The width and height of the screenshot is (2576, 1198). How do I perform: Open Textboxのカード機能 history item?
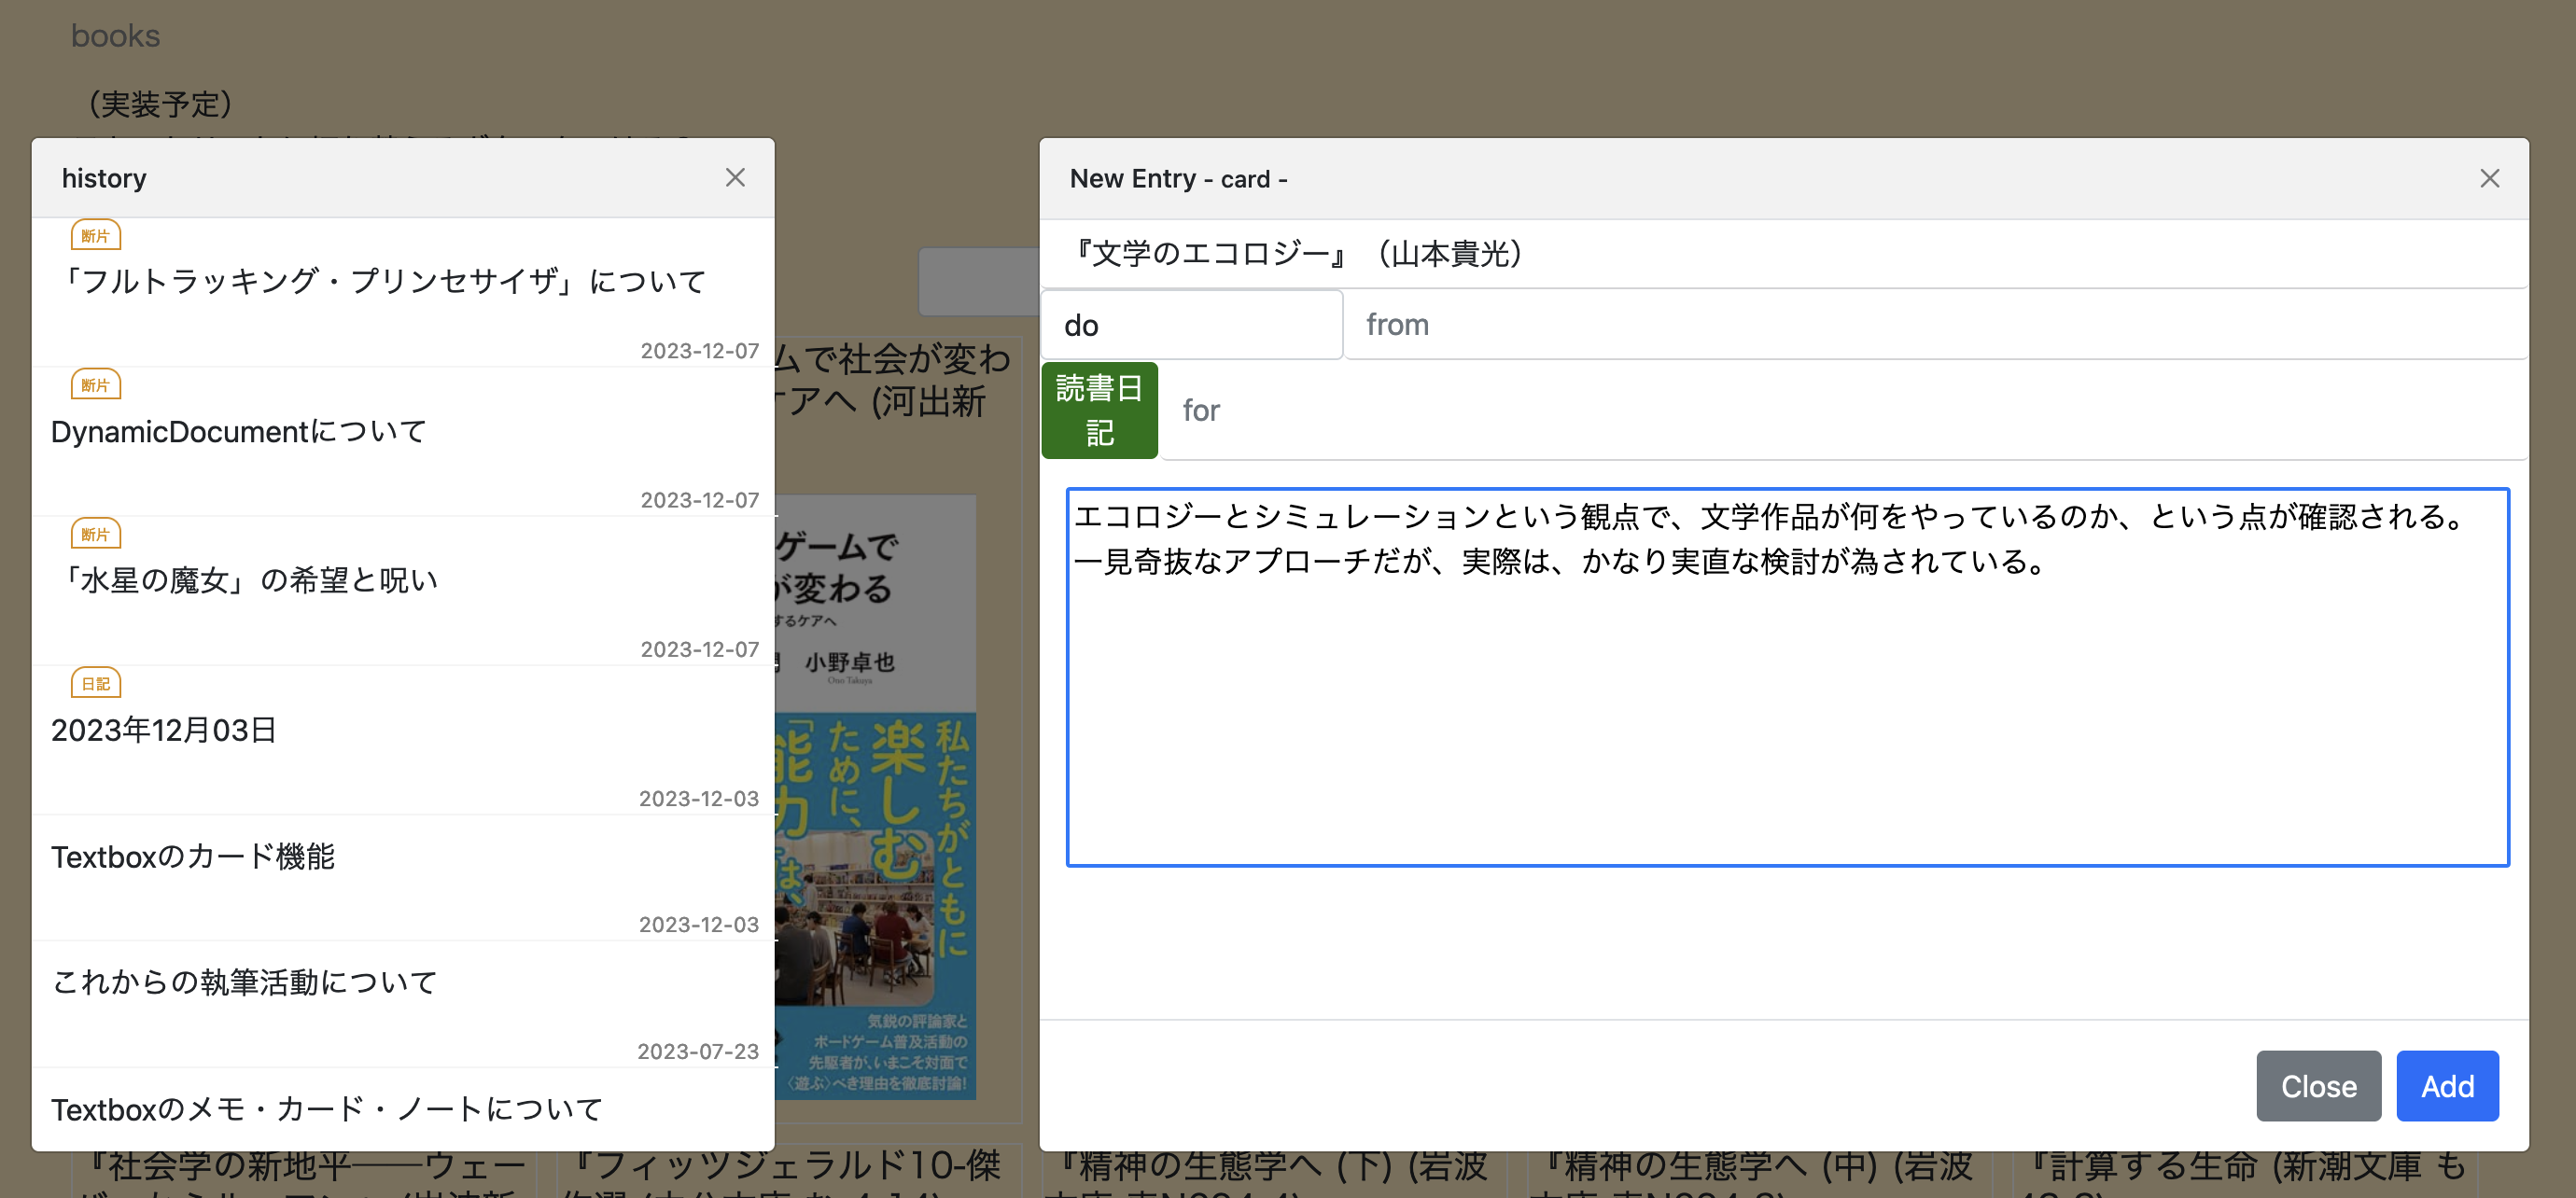pos(194,857)
